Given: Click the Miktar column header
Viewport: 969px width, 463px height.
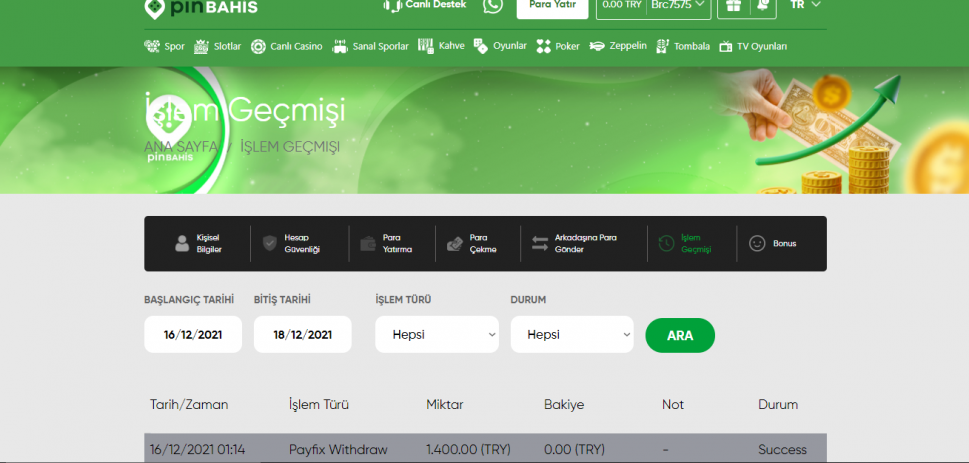Looking at the screenshot, I should tap(444, 404).
